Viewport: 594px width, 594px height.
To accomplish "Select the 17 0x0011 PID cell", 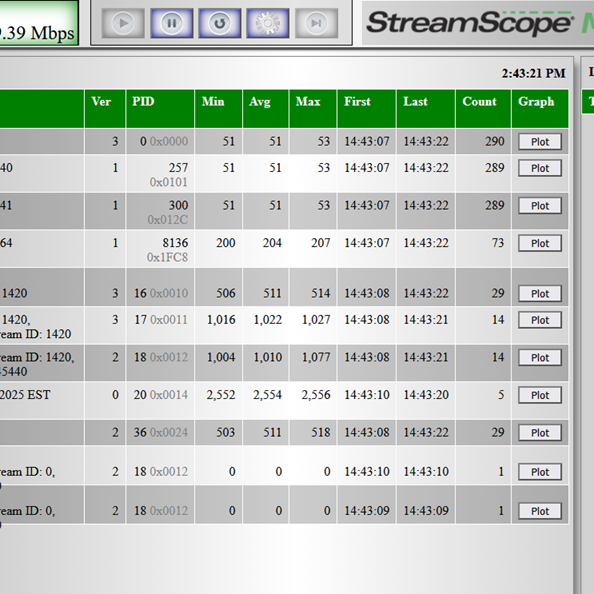I will tap(160, 325).
